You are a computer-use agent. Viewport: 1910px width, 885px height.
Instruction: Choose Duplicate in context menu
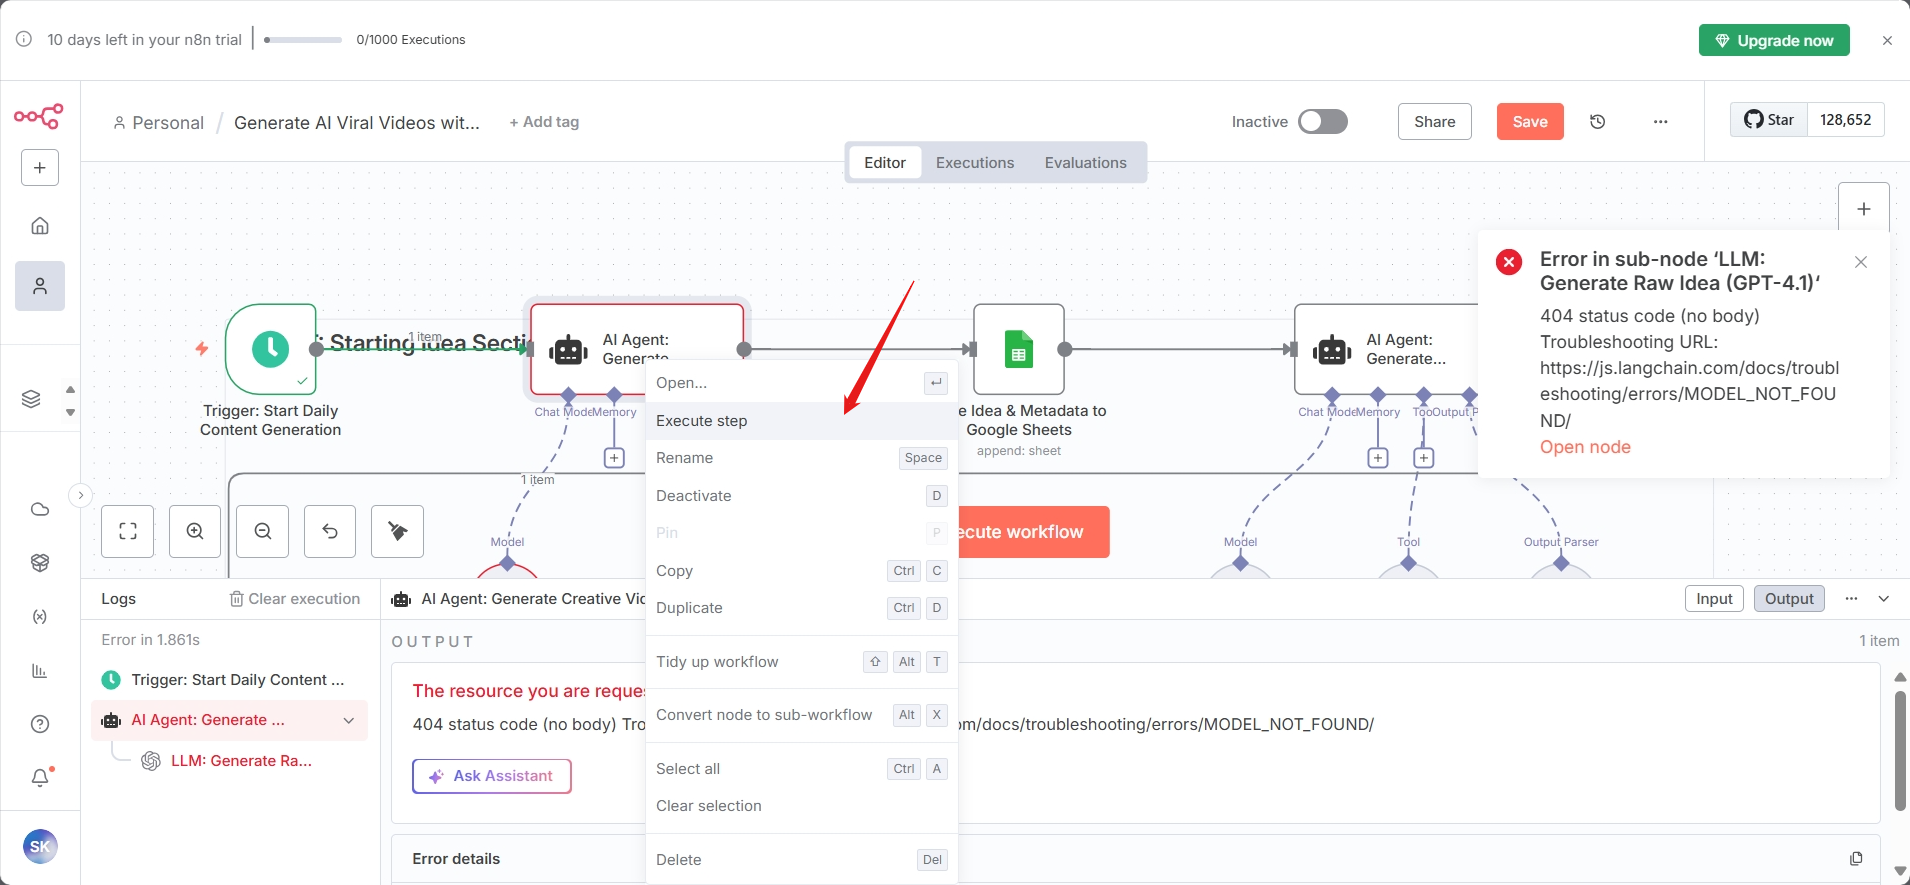tap(802, 608)
